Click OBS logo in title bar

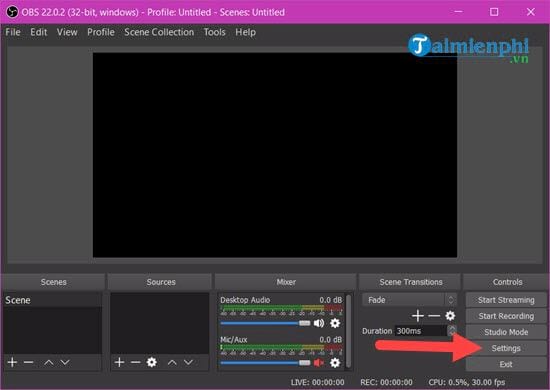click(12, 12)
